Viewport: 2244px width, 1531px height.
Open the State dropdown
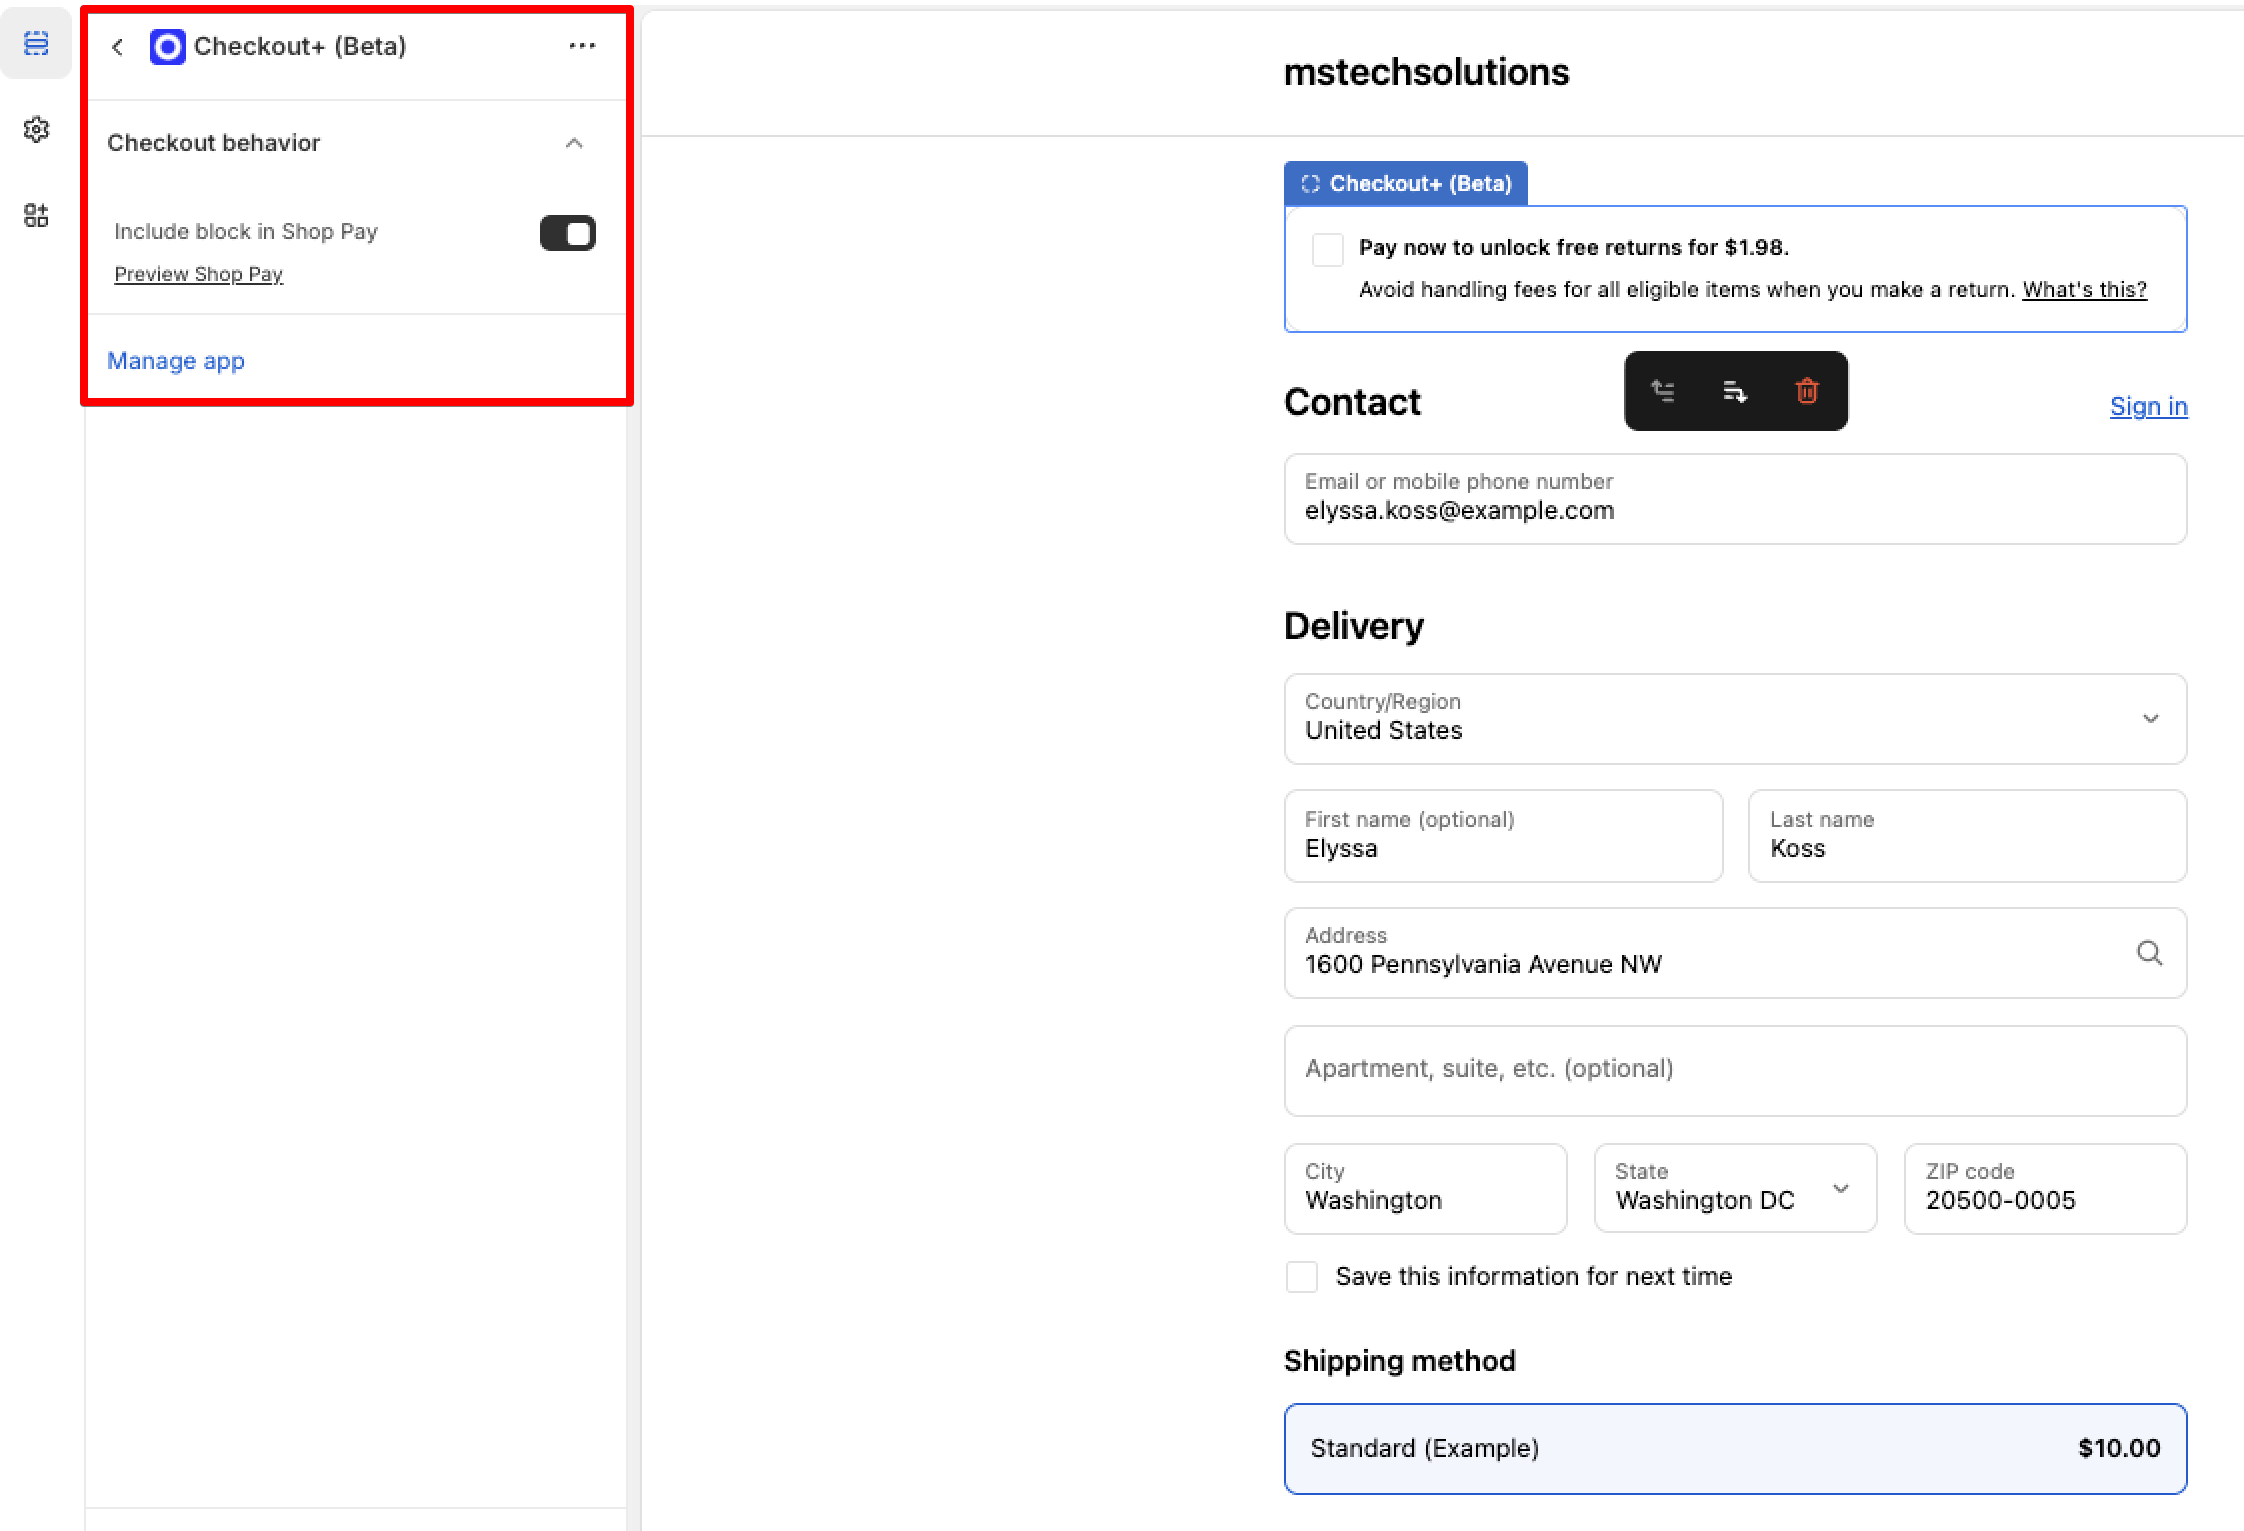(1735, 1188)
